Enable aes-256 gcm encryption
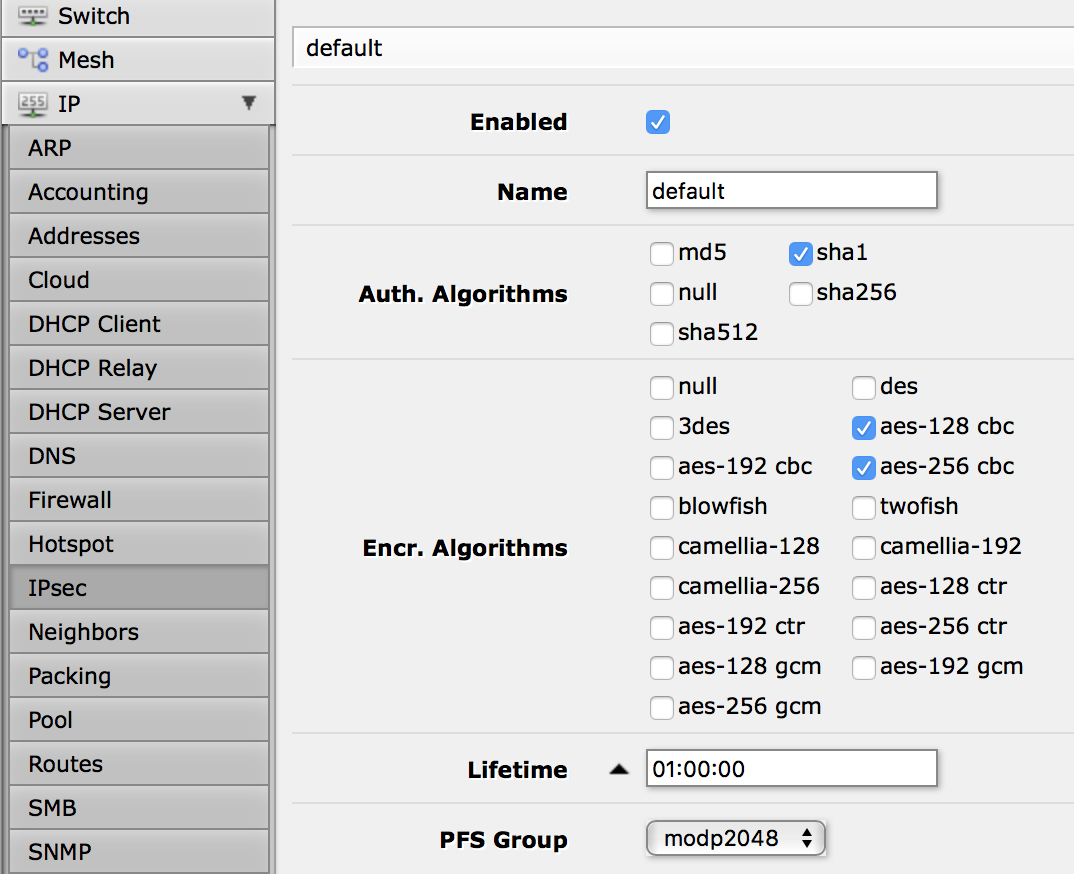Screen dimensions: 1074x874 pos(662,708)
